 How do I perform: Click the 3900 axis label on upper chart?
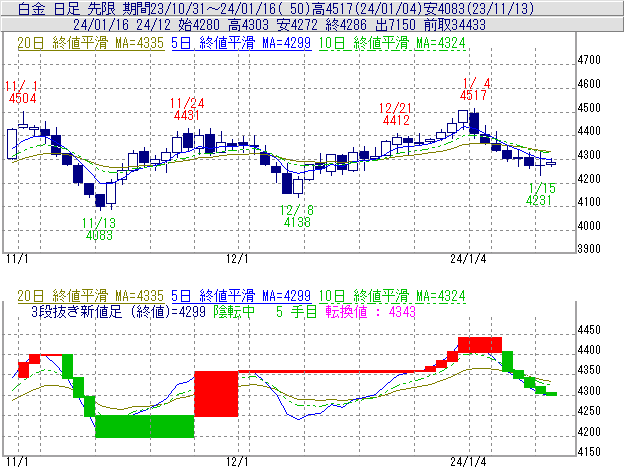click(589, 249)
